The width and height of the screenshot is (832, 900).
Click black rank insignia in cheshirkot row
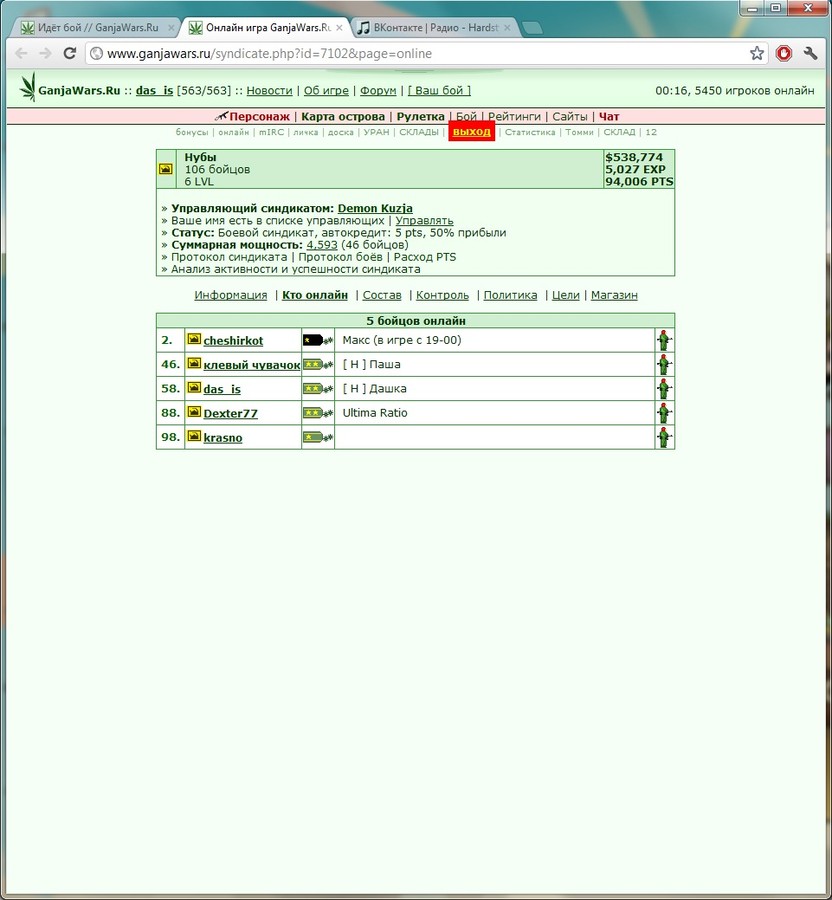point(317,340)
